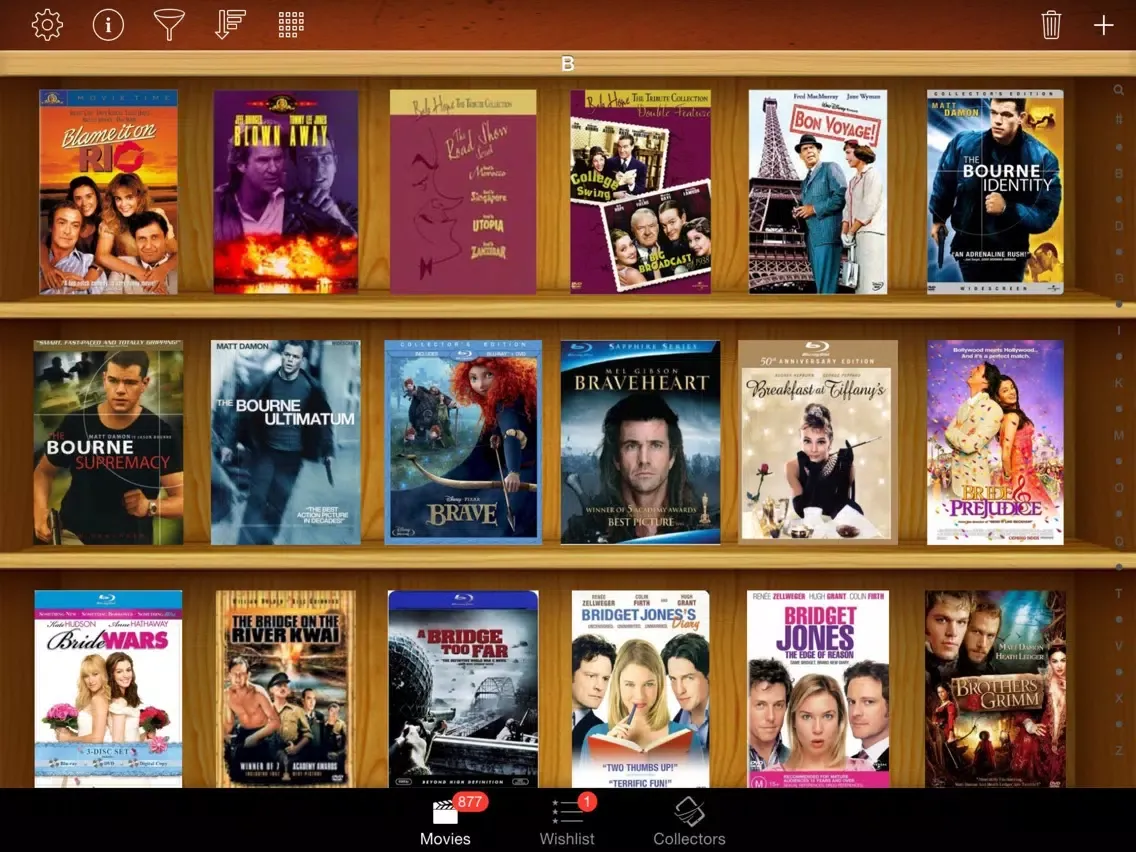The width and height of the screenshot is (1136, 852).
Task: Open the Bride Wars cover
Action: [108, 689]
